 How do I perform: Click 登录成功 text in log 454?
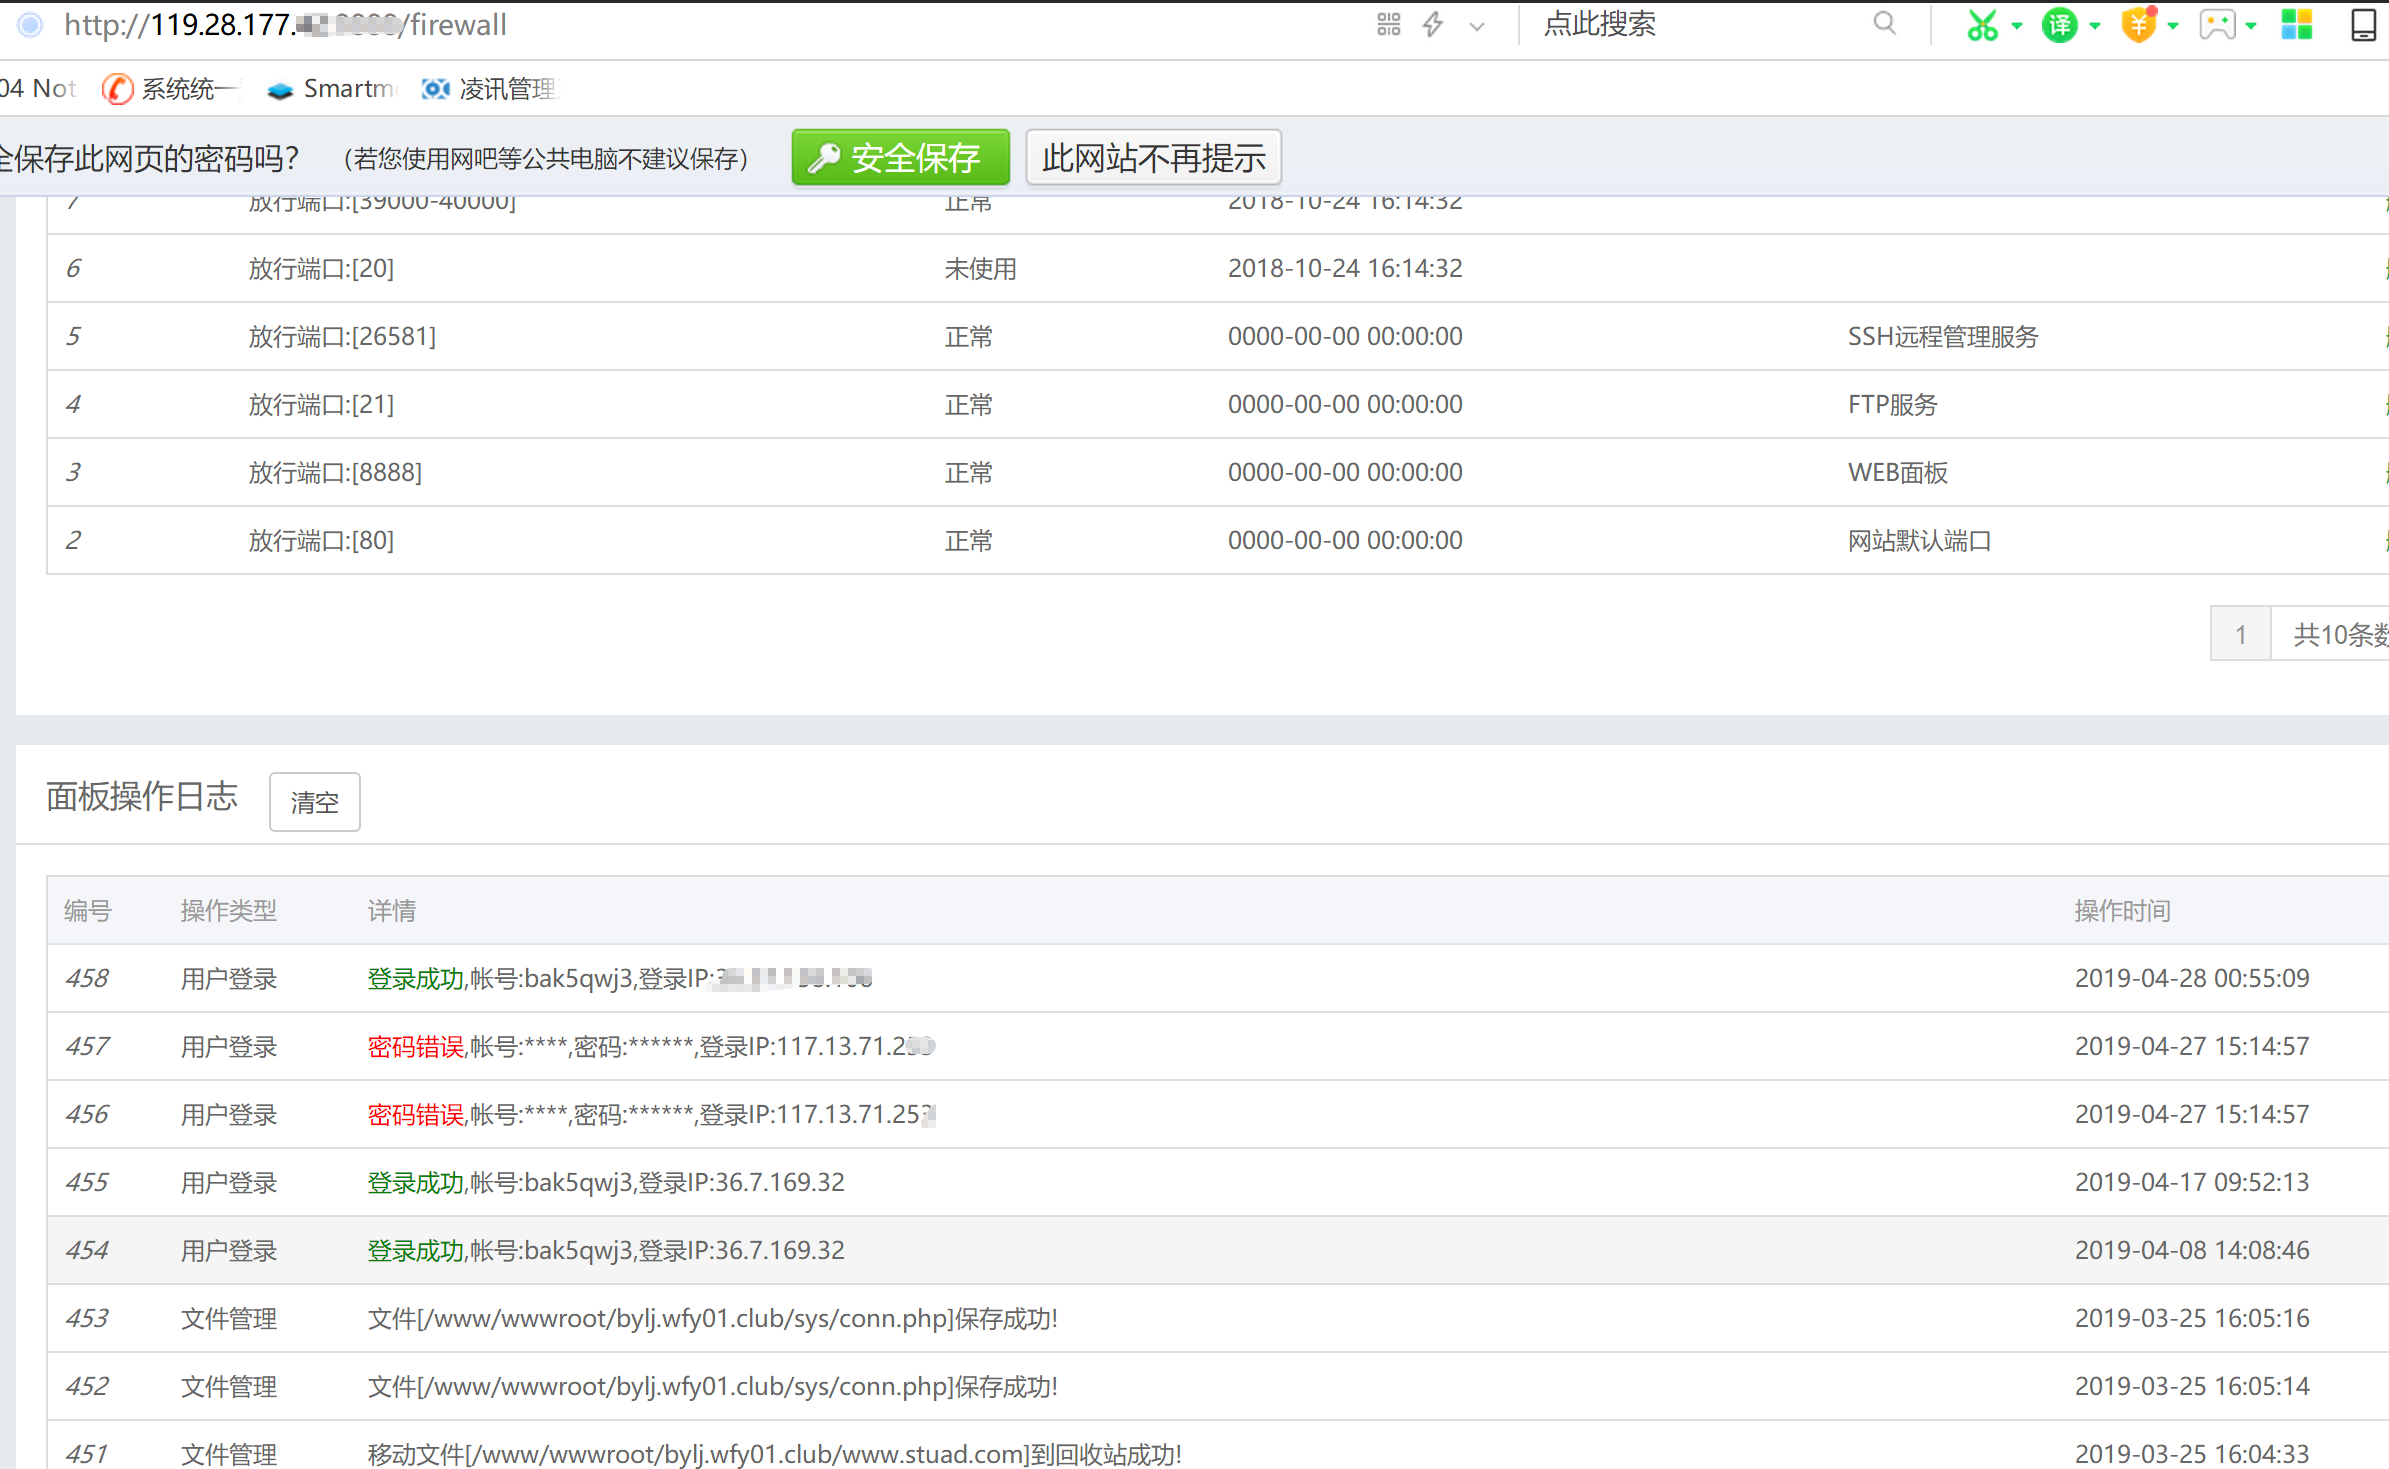coord(415,1251)
